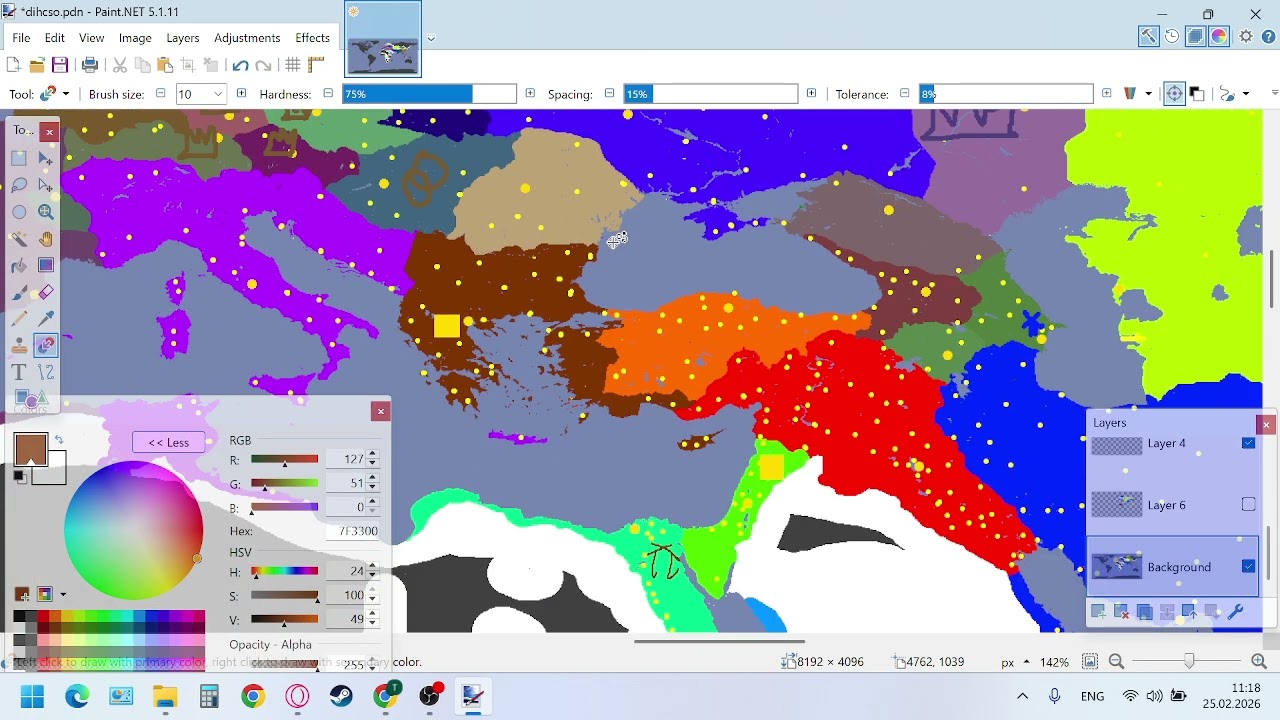Toggle the Layers window button

coord(1195,37)
